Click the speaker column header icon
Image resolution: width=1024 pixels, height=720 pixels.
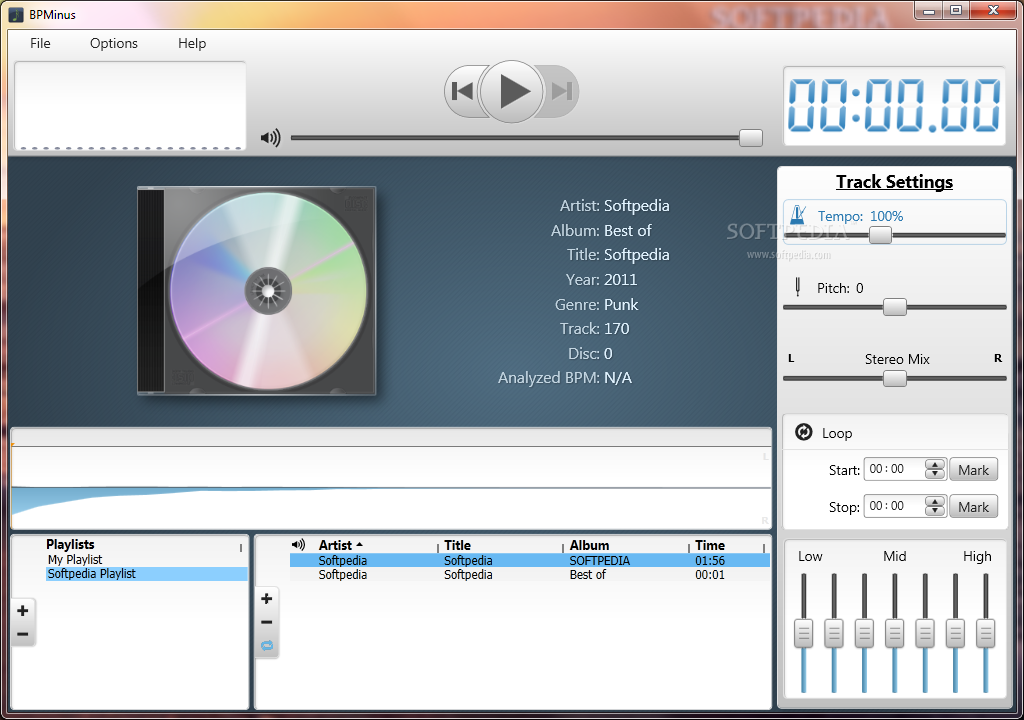pyautogui.click(x=298, y=544)
